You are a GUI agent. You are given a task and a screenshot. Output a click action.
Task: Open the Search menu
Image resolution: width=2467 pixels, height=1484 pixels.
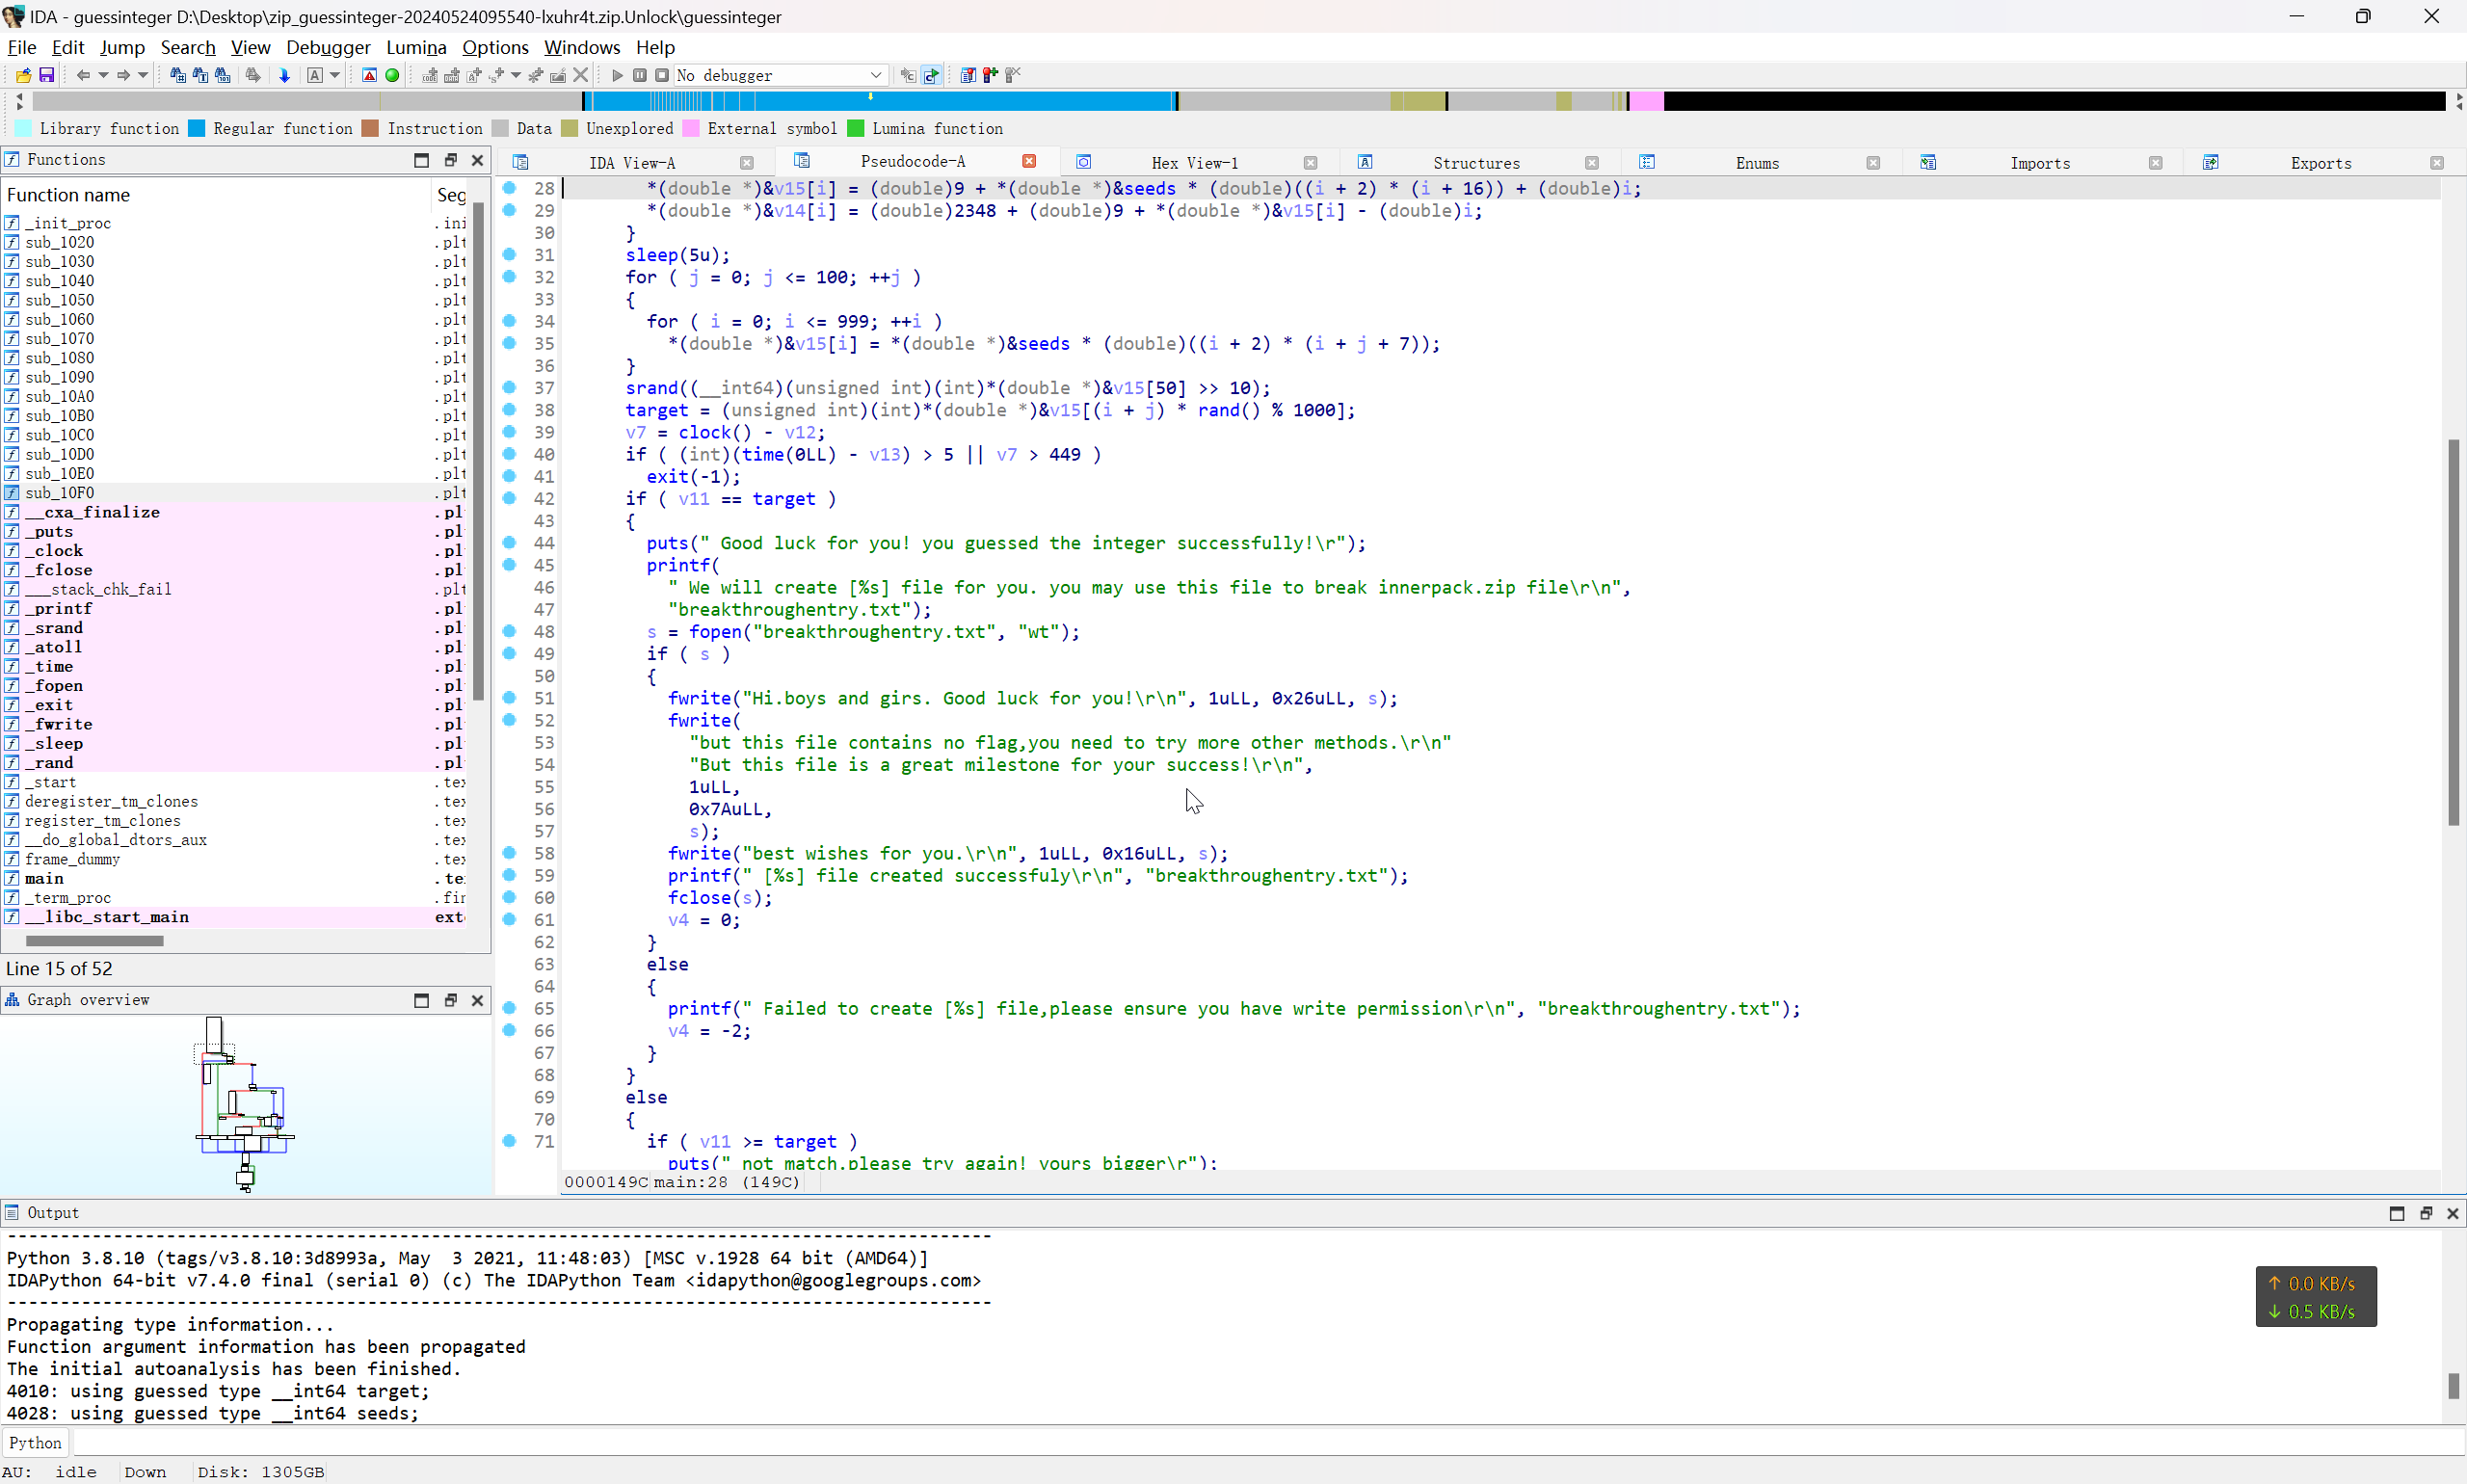point(185,47)
